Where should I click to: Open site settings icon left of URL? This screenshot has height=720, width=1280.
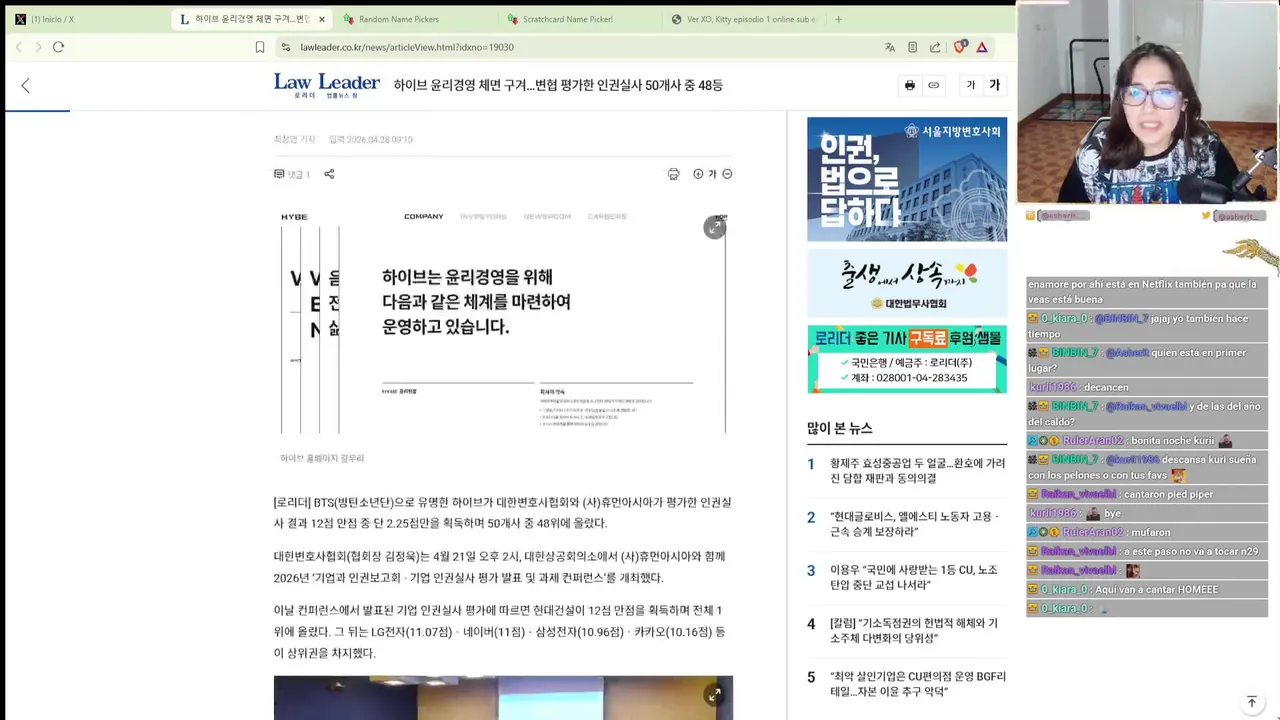click(x=286, y=47)
